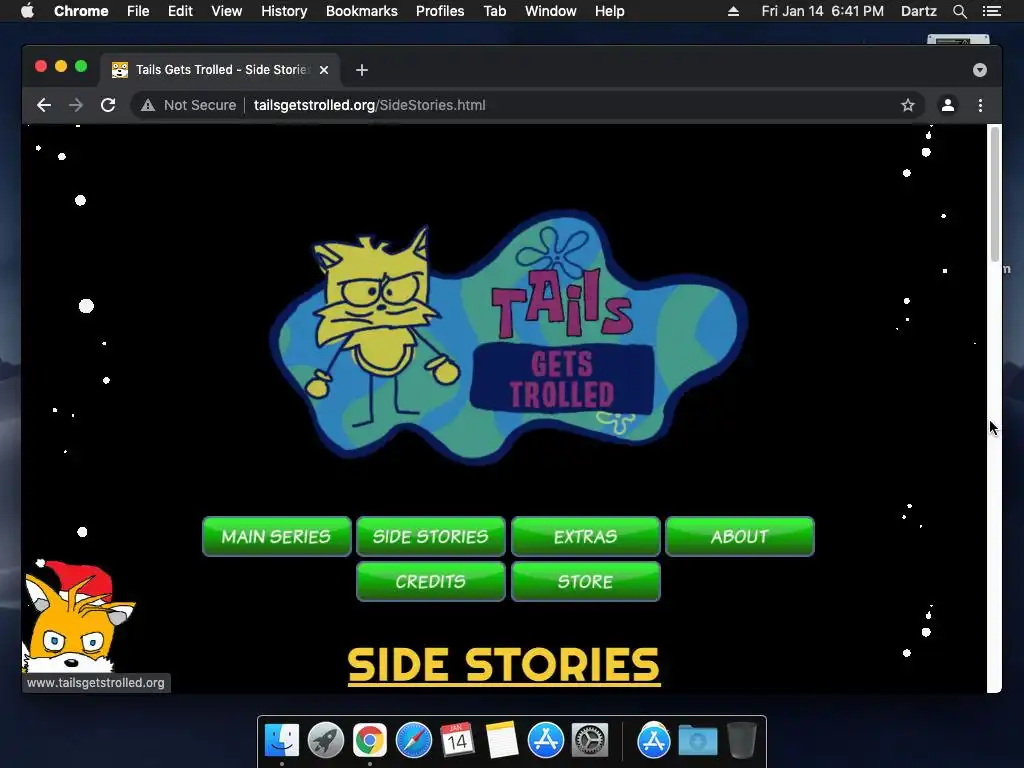
Task: Click the date and time in menu bar
Action: tap(822, 11)
